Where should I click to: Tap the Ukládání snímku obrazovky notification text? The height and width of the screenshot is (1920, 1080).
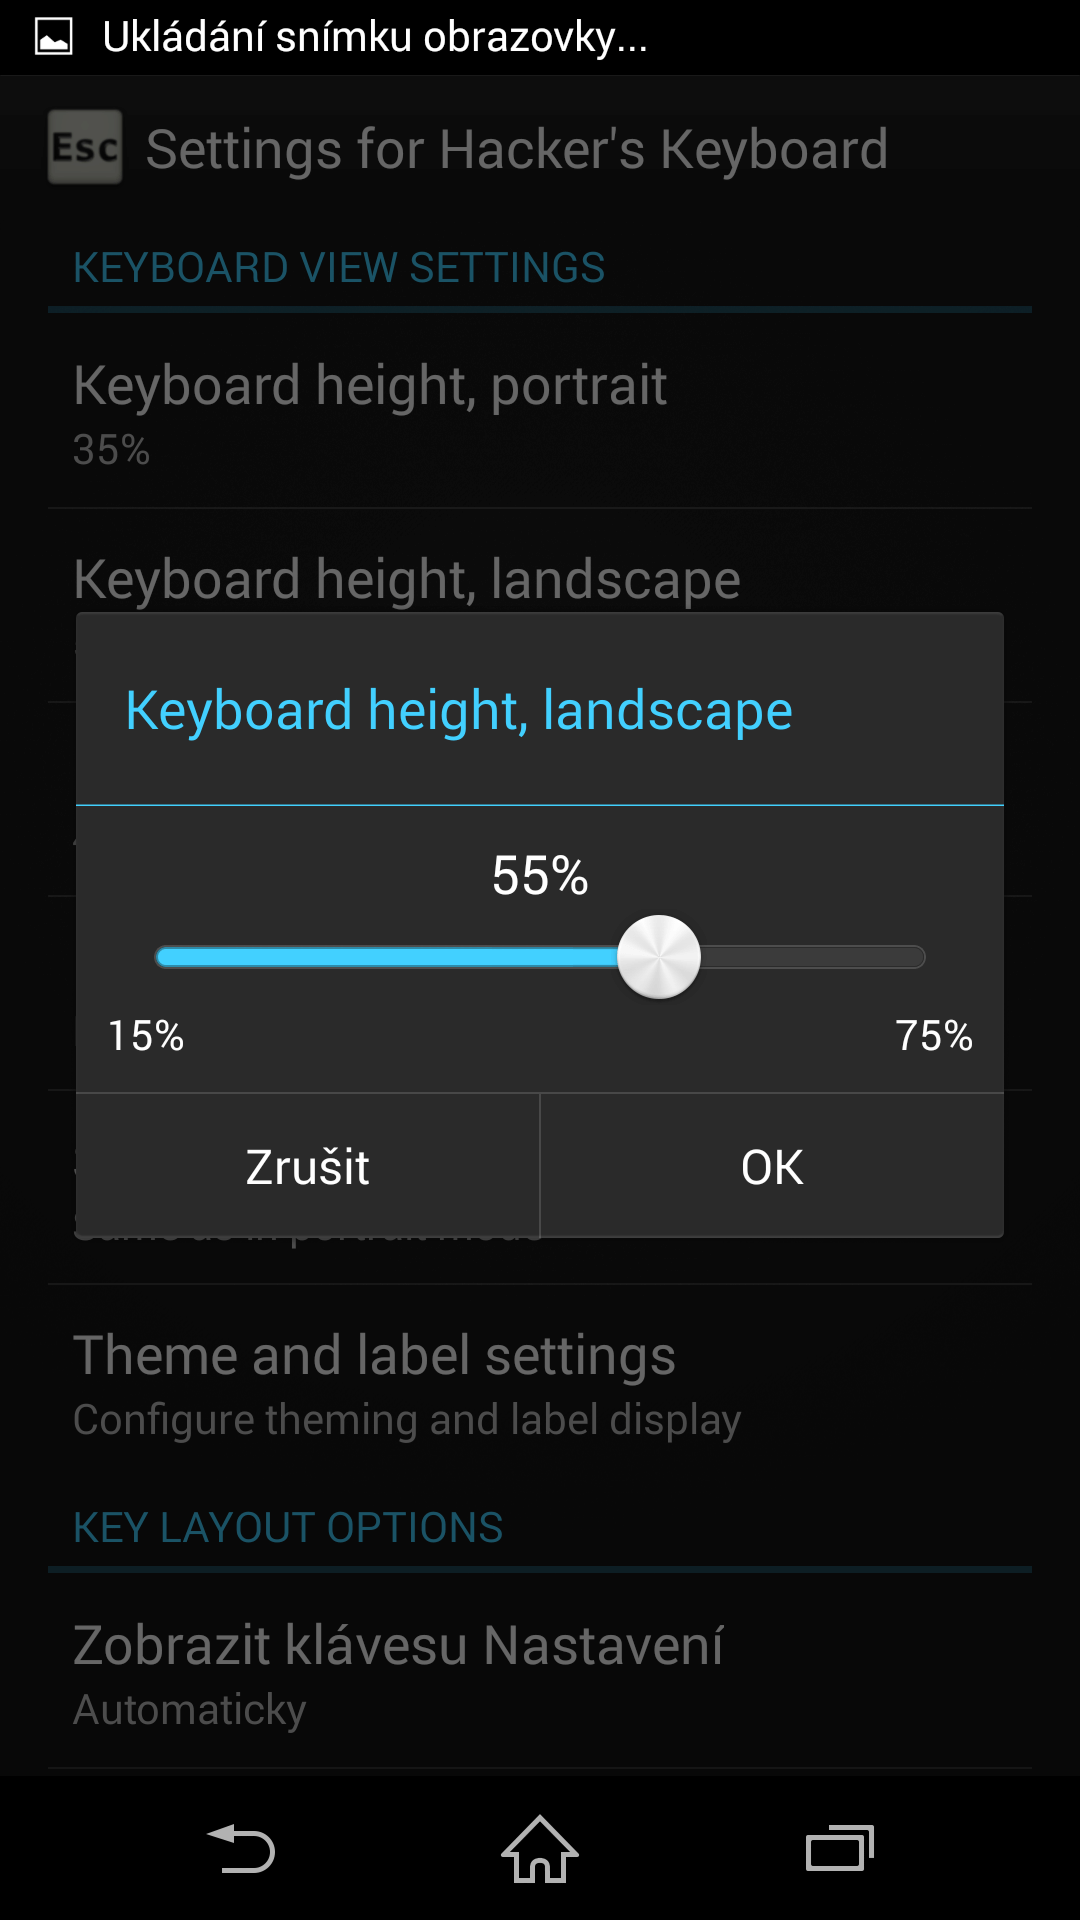pyautogui.click(x=375, y=37)
